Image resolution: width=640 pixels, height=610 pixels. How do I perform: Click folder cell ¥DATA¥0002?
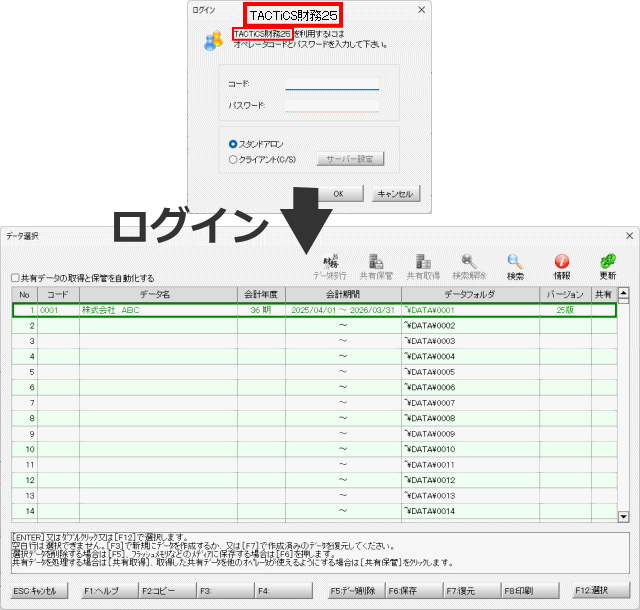tap(470, 326)
